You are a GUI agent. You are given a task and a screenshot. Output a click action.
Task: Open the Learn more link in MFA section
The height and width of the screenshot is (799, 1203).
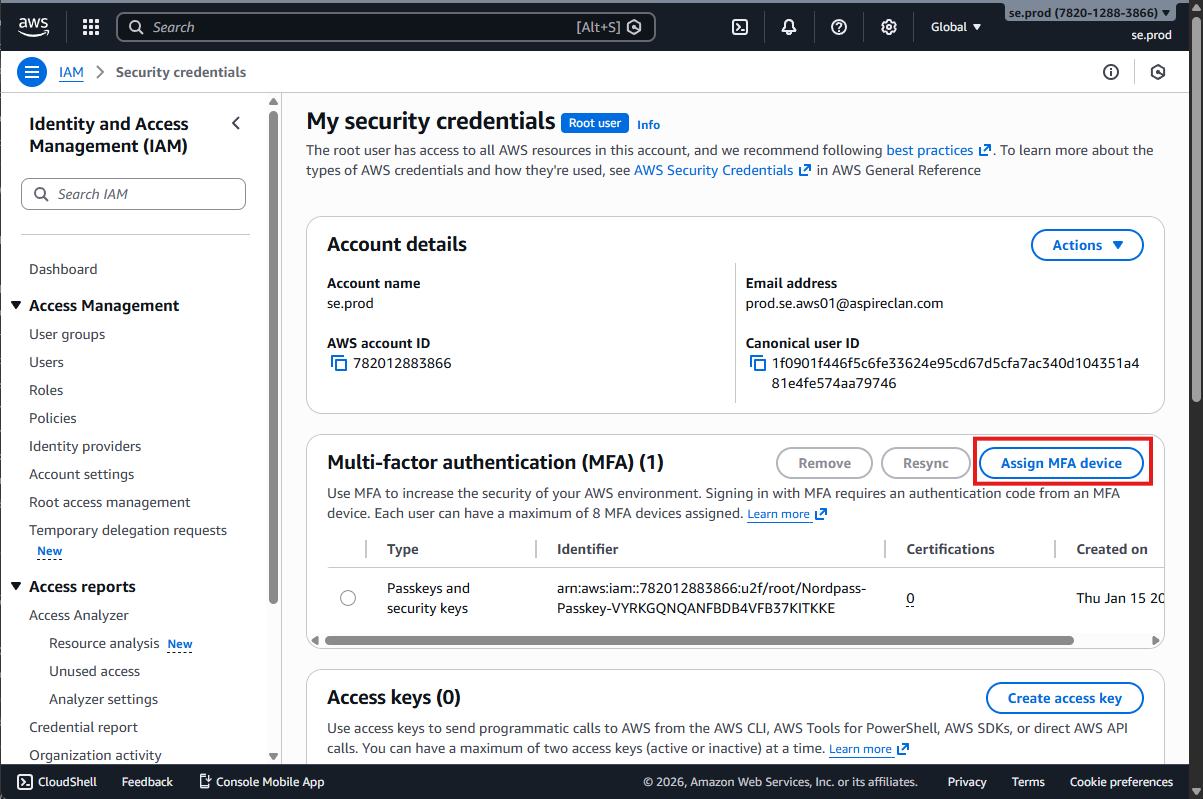click(x=778, y=514)
